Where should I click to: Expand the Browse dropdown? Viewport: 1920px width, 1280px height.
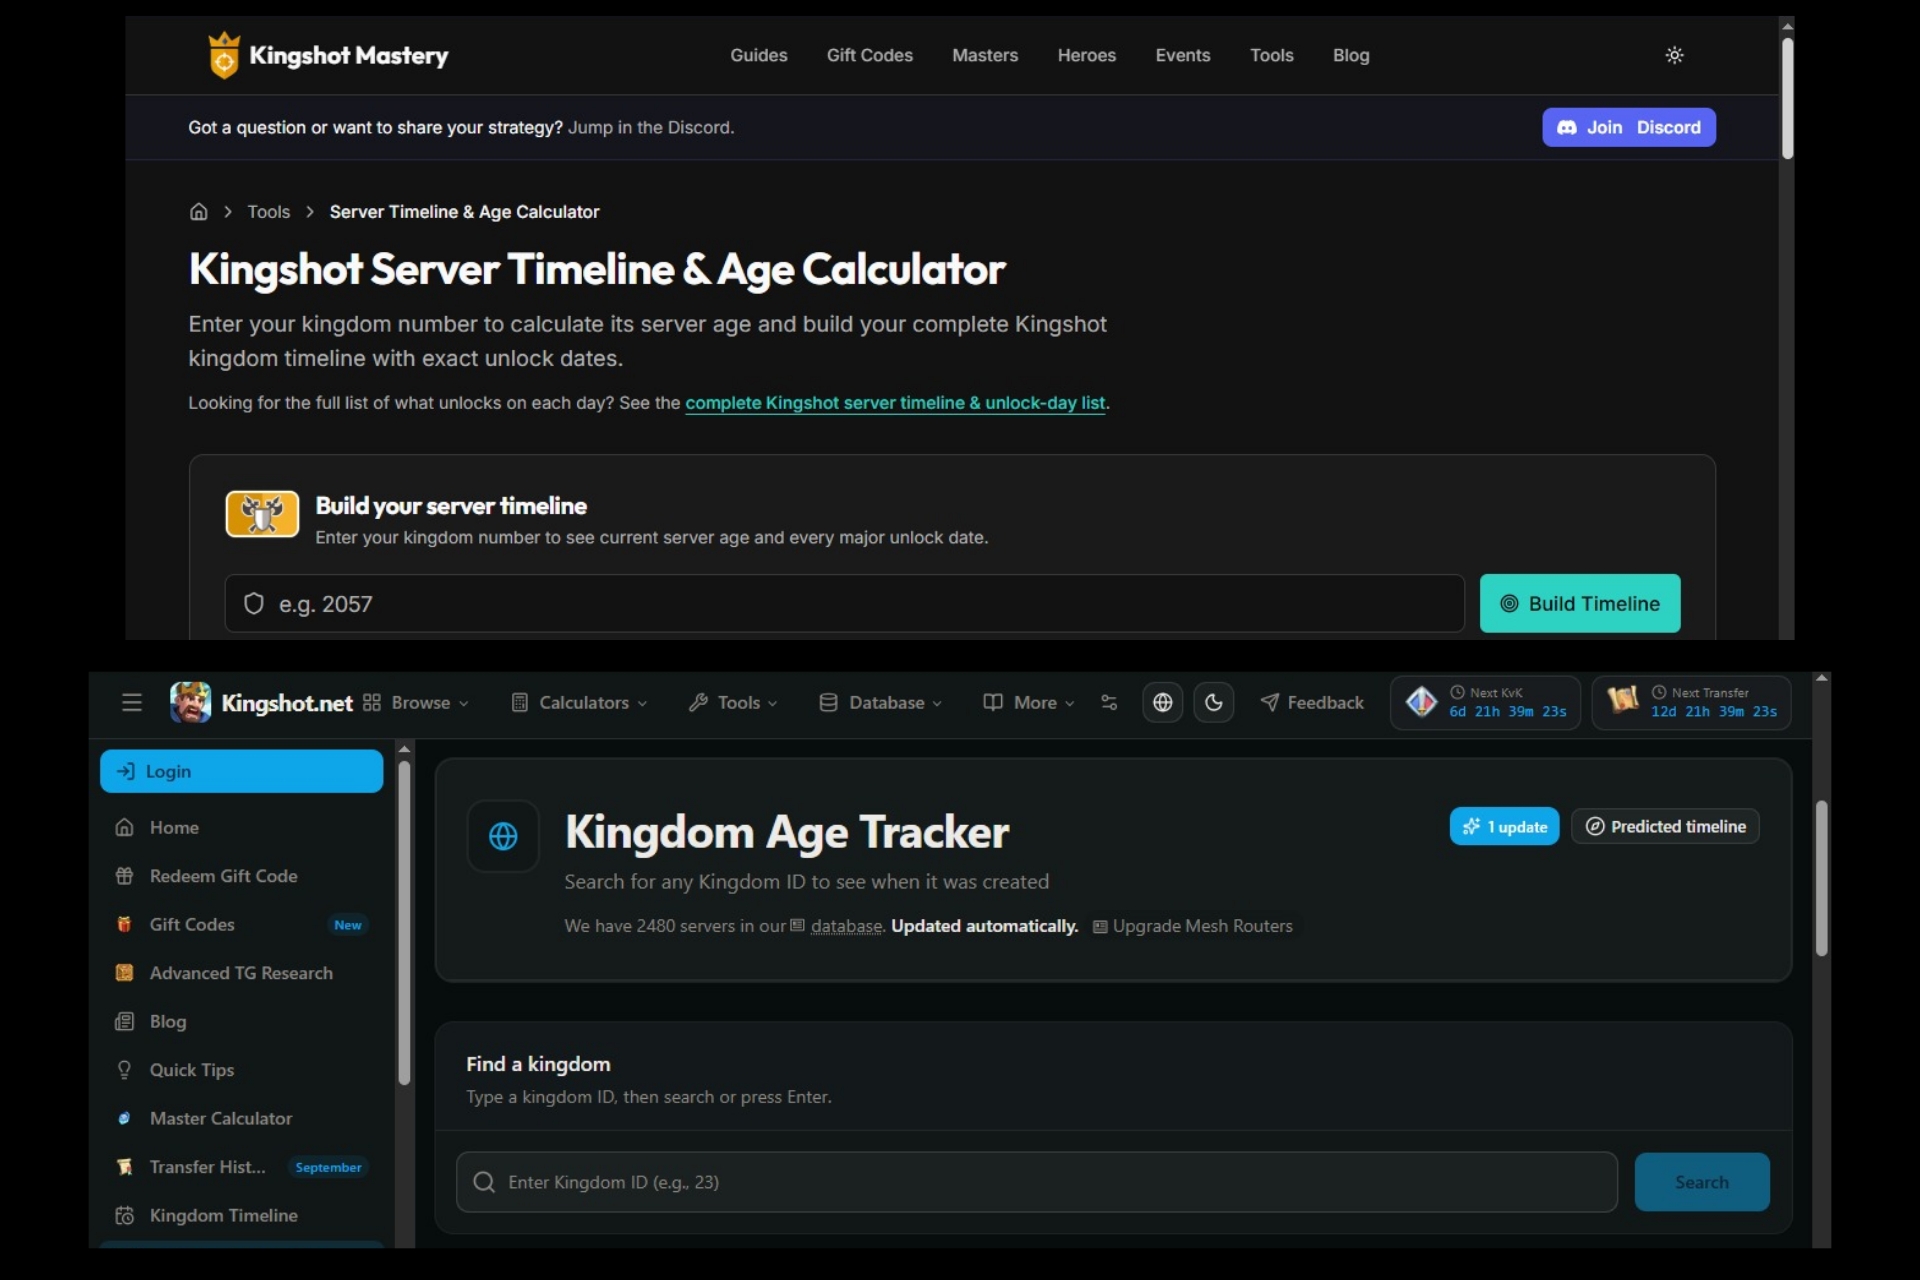(415, 702)
